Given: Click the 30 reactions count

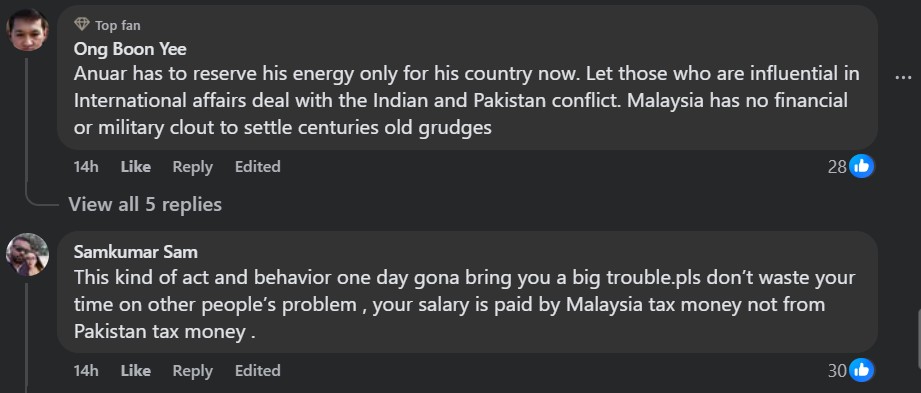Looking at the screenshot, I should (837, 371).
